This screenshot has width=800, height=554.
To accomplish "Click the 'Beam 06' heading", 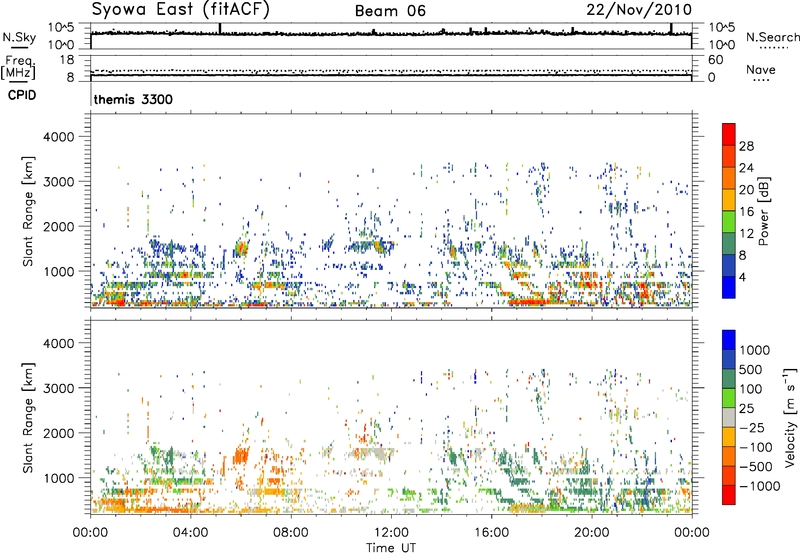I will click(390, 11).
